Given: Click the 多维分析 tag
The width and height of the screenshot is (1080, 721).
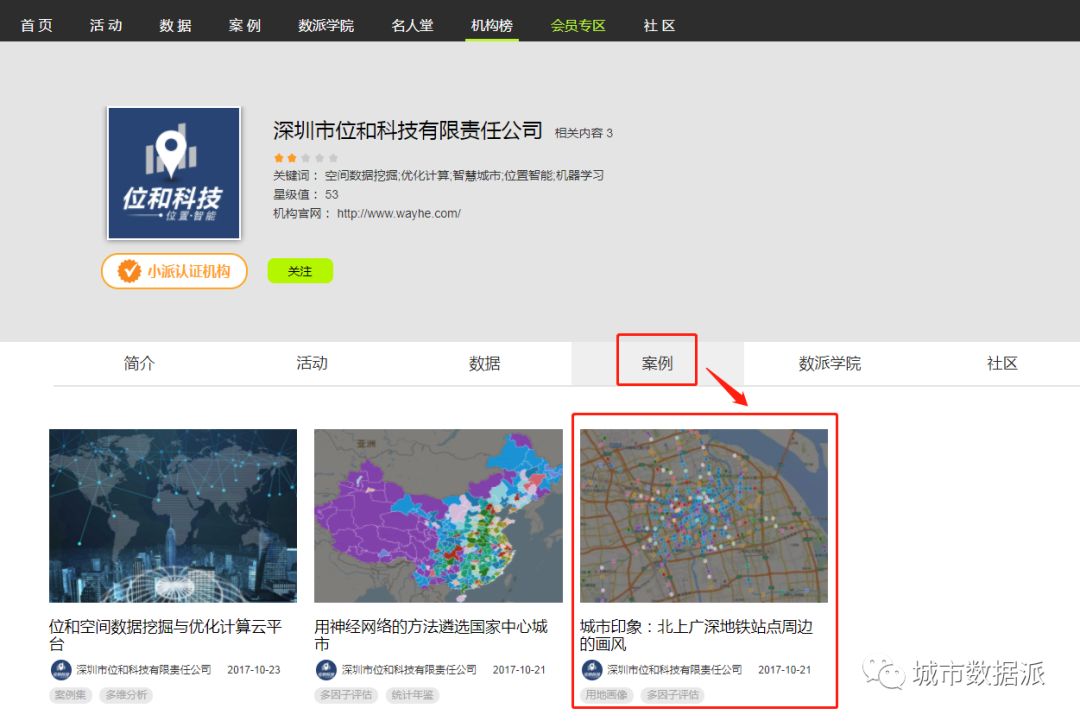Looking at the screenshot, I should (126, 695).
